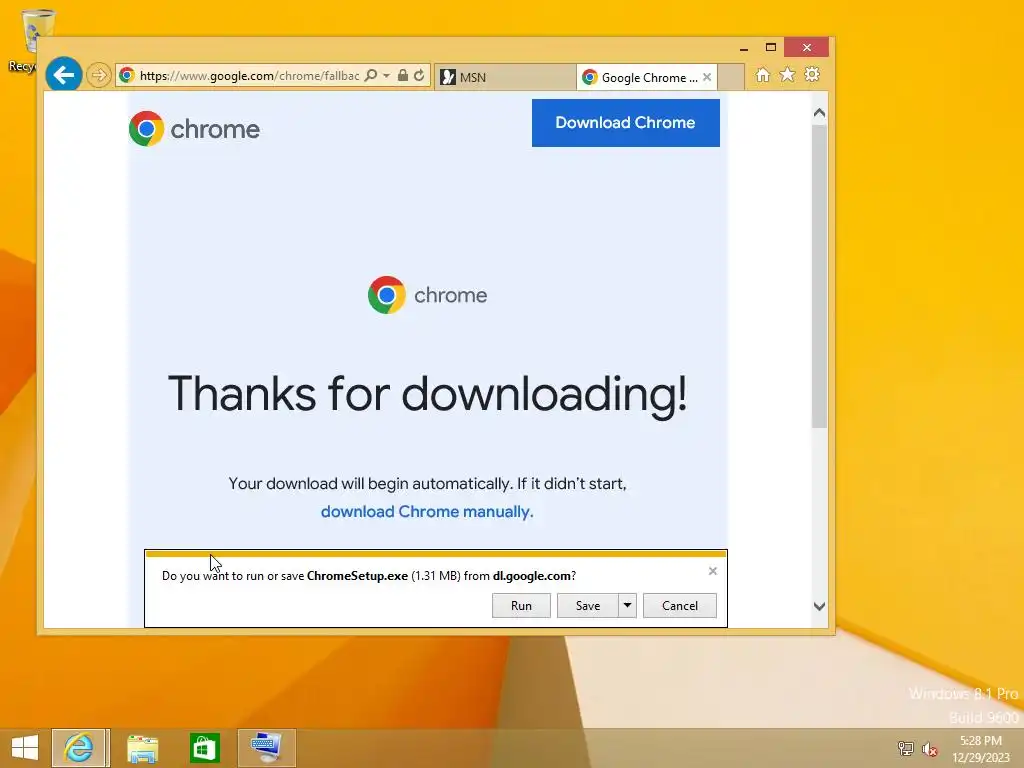Expand the Save options dropdown arrow

pyautogui.click(x=627, y=605)
